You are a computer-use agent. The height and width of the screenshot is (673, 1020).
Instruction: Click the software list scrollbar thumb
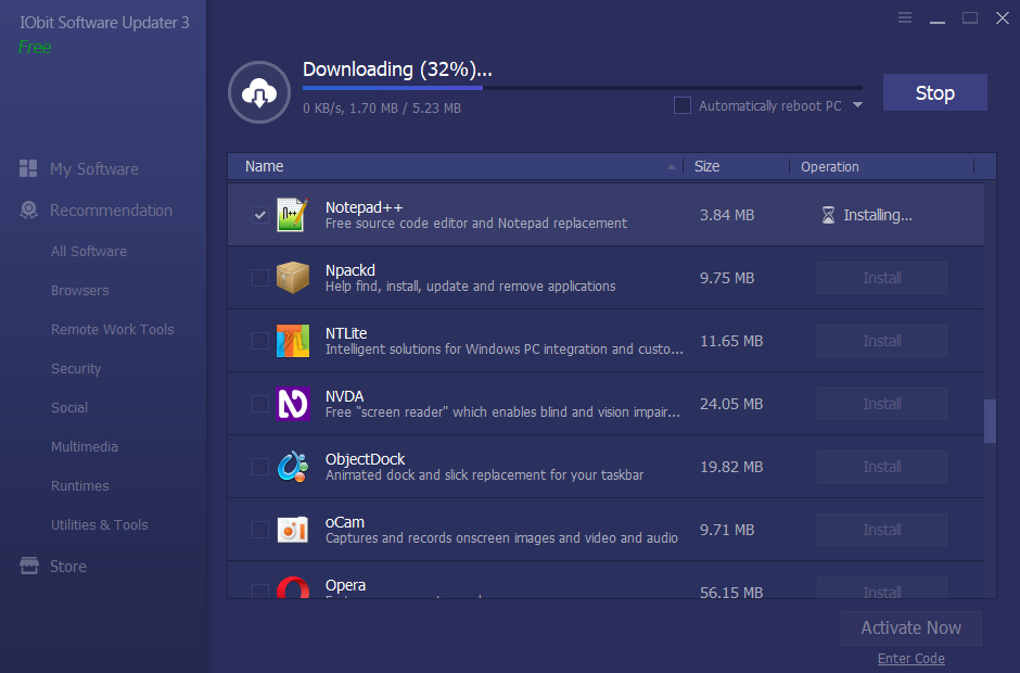coord(990,421)
